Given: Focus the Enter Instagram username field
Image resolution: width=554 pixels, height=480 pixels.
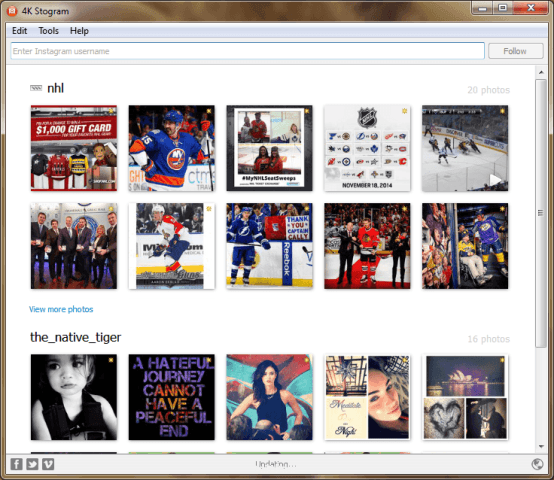Looking at the screenshot, I should (247, 51).
